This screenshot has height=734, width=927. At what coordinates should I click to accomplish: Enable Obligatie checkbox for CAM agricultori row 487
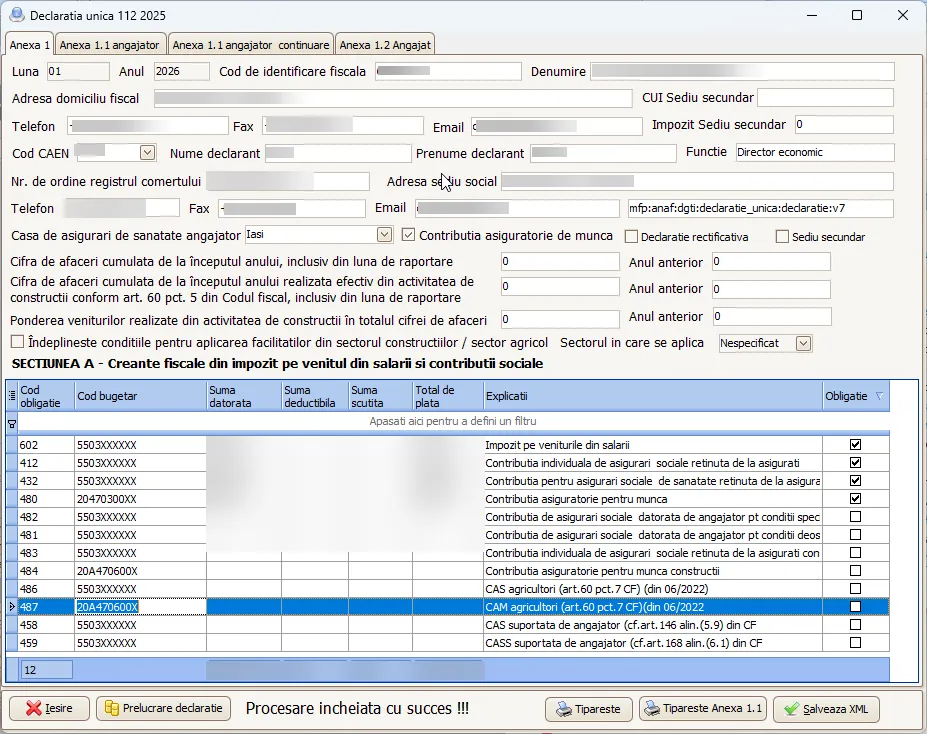pos(855,606)
